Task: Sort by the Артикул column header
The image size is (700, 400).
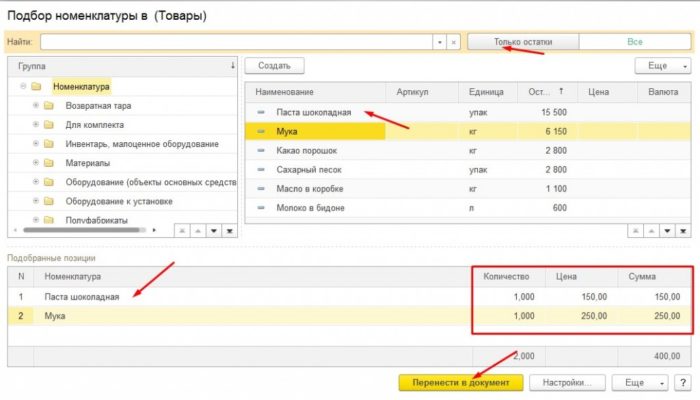Action: point(422,92)
